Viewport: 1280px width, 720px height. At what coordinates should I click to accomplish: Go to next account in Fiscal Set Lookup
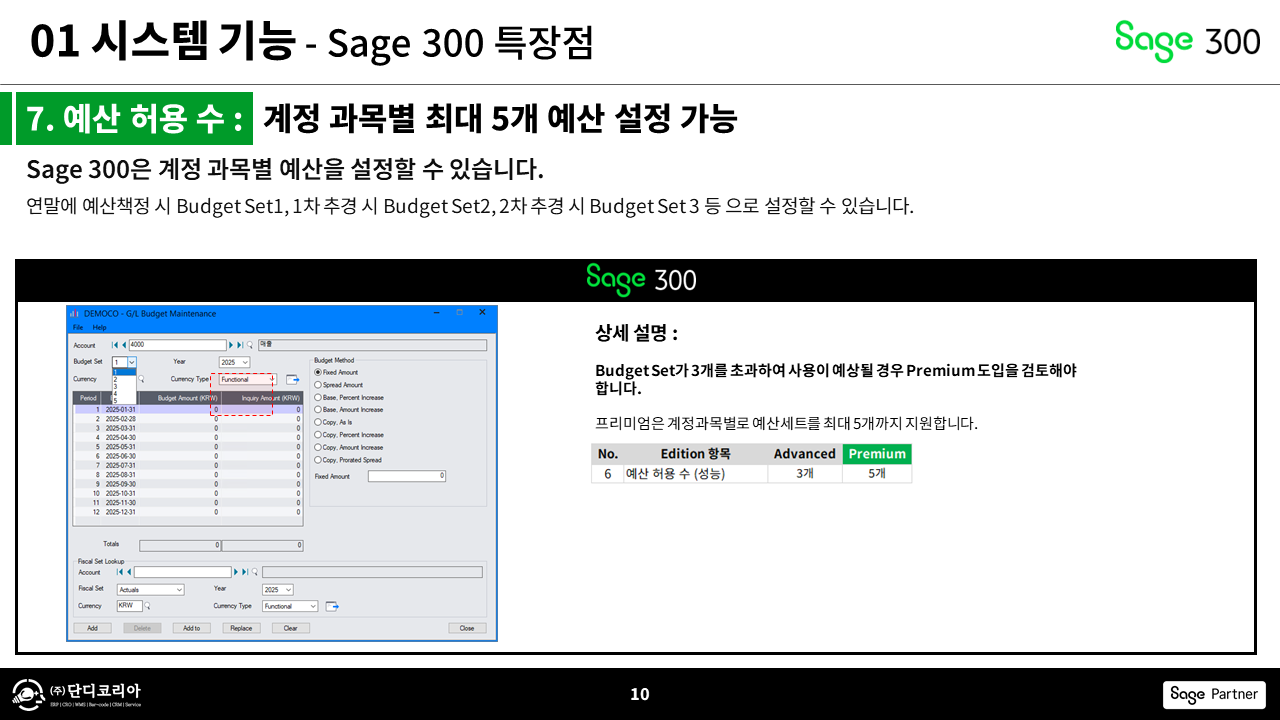[237, 572]
